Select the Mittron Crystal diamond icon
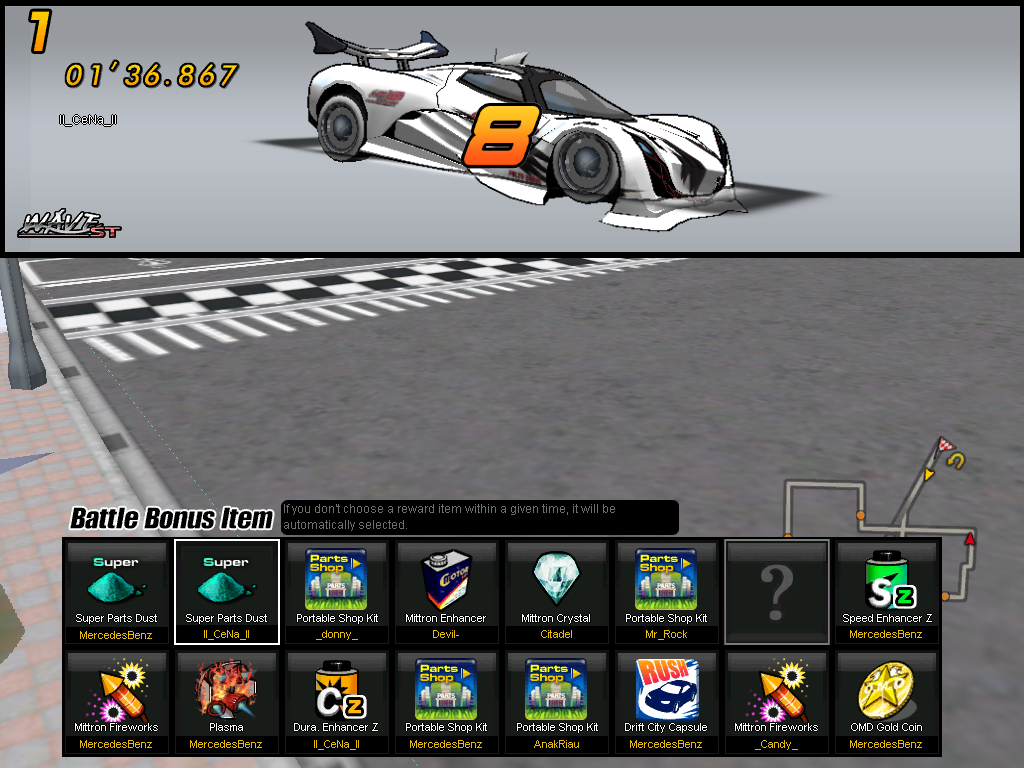 point(556,579)
